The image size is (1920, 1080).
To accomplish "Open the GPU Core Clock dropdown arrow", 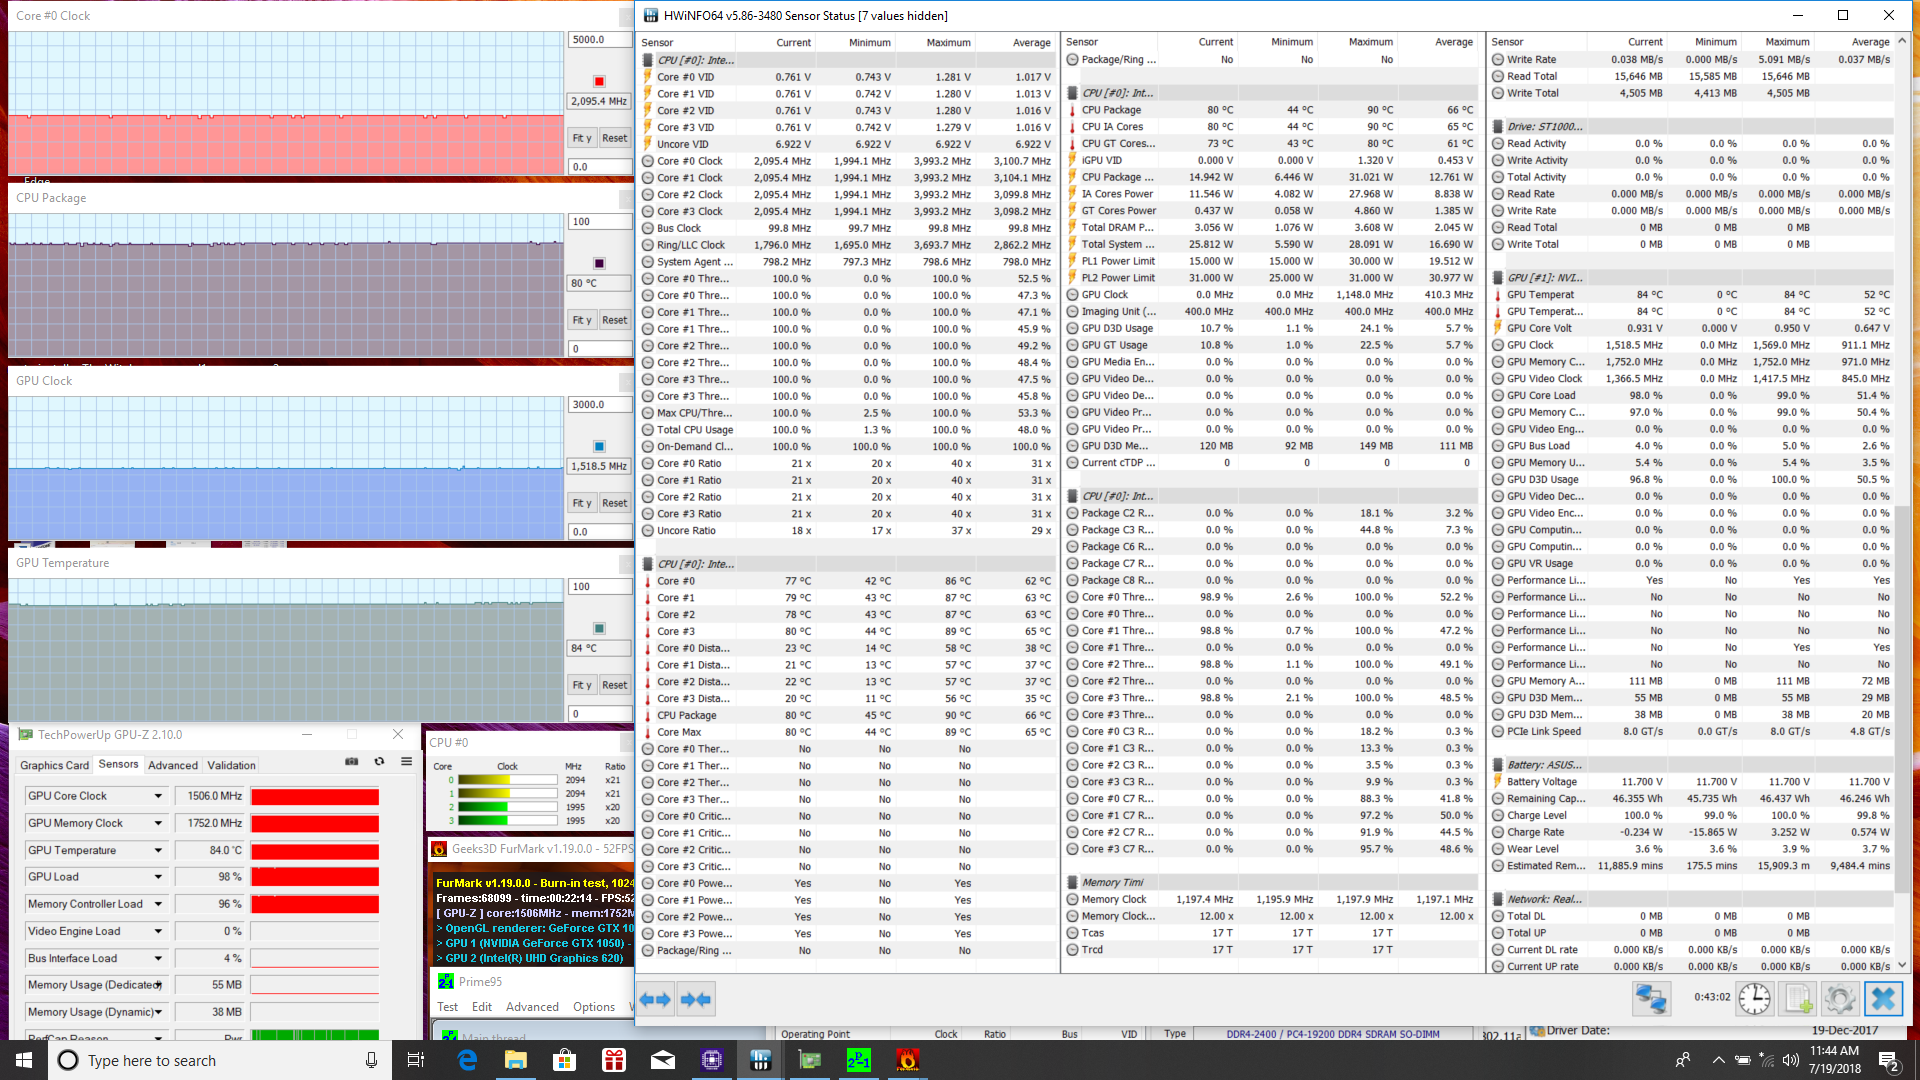I will 158,796.
